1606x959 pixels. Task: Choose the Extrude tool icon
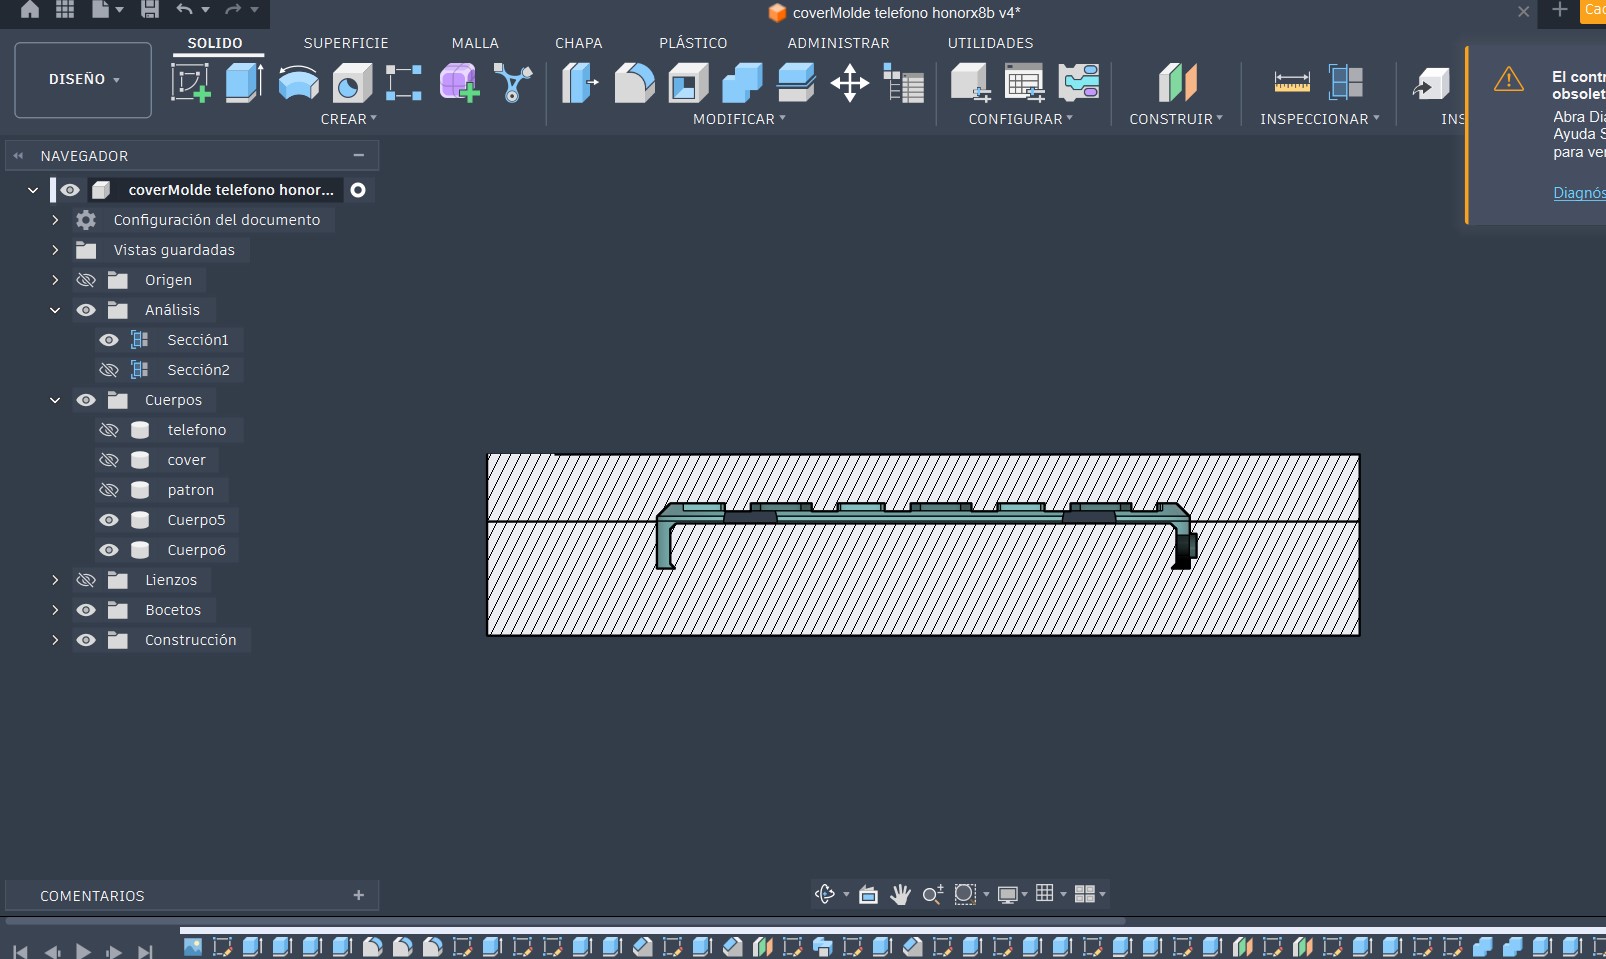click(244, 83)
